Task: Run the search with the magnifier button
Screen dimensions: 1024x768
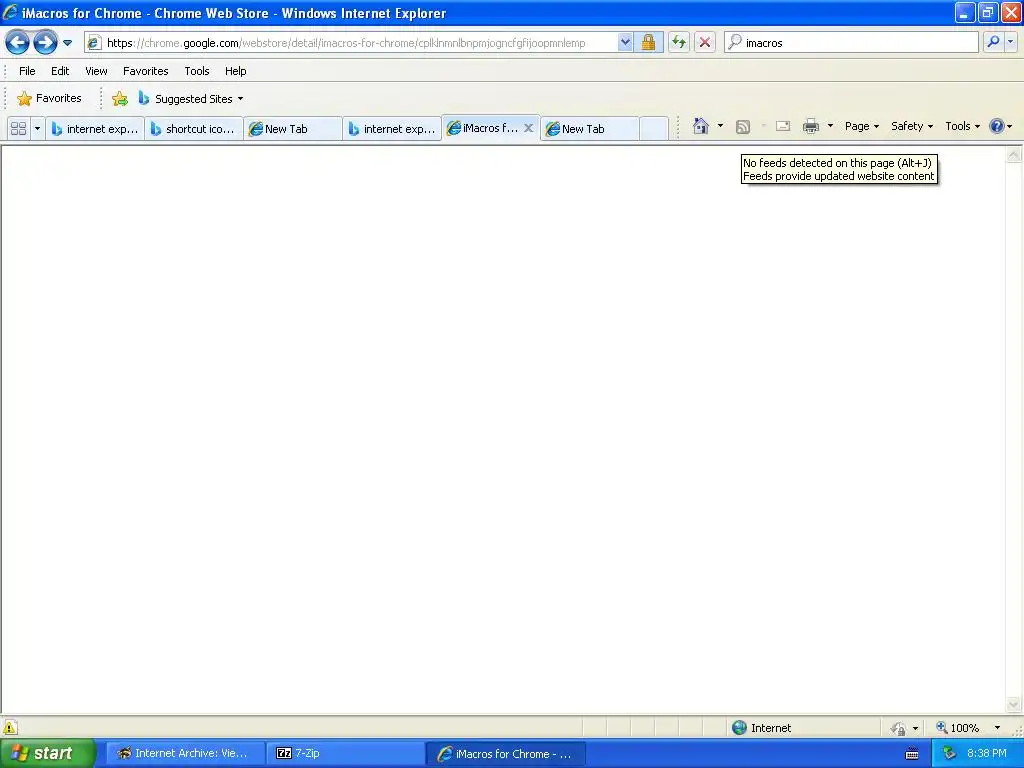Action: coord(993,42)
